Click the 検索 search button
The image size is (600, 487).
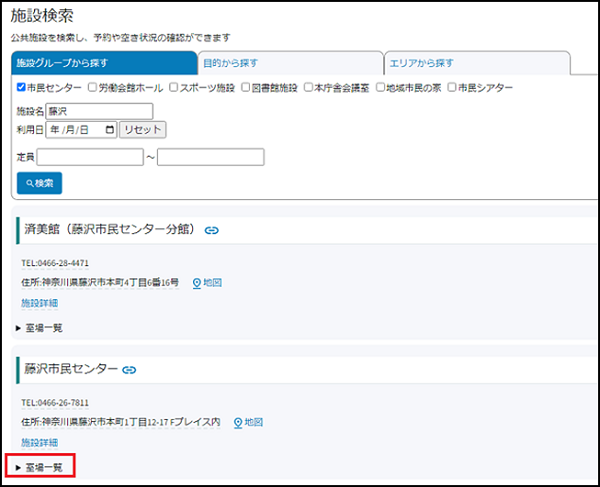[39, 183]
